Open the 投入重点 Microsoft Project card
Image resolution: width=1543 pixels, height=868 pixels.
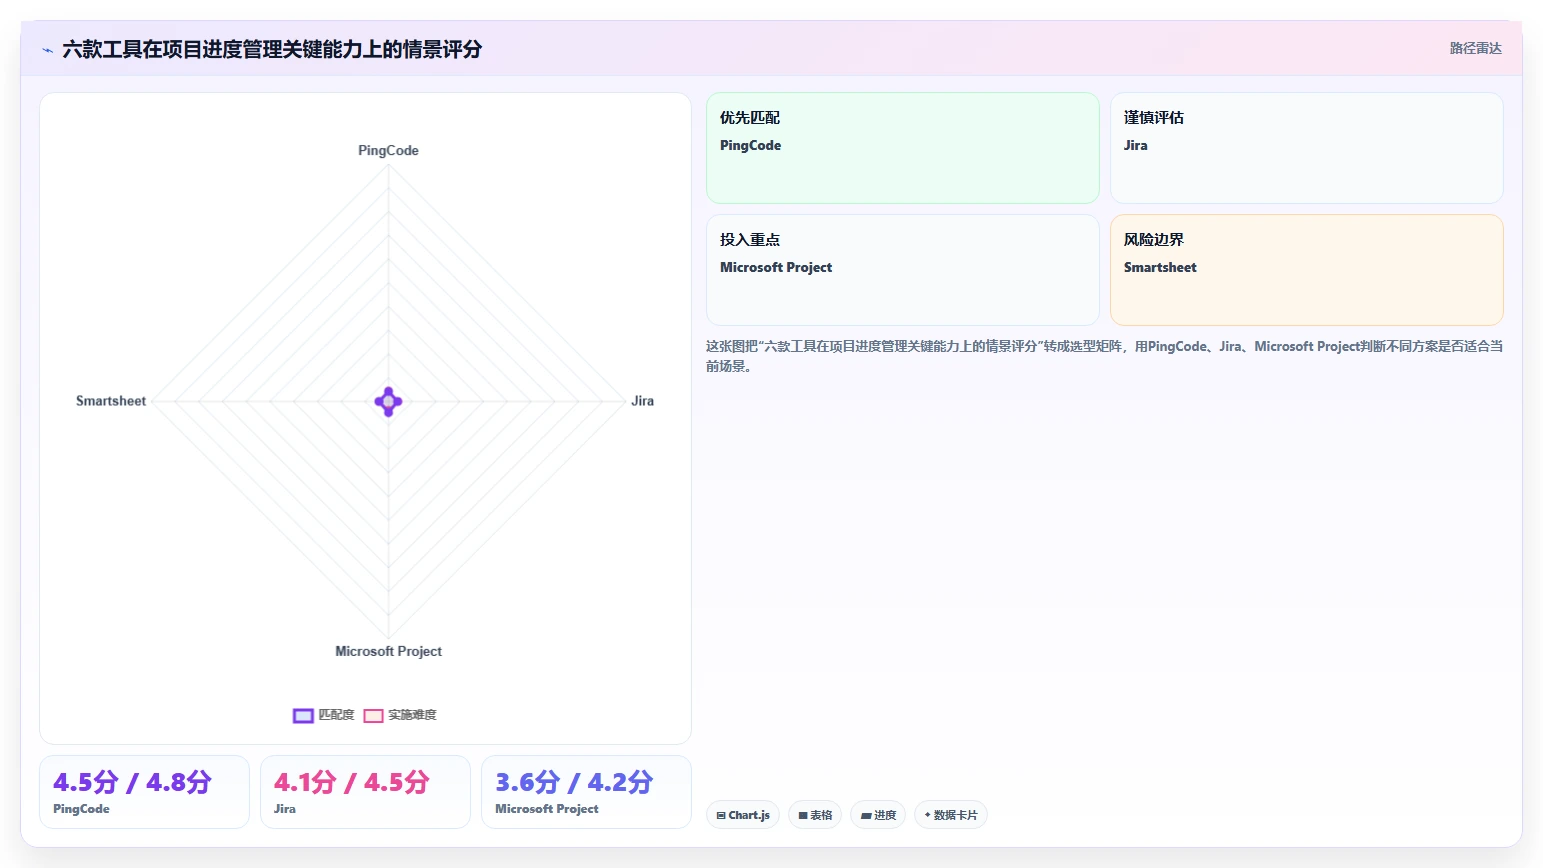903,270
